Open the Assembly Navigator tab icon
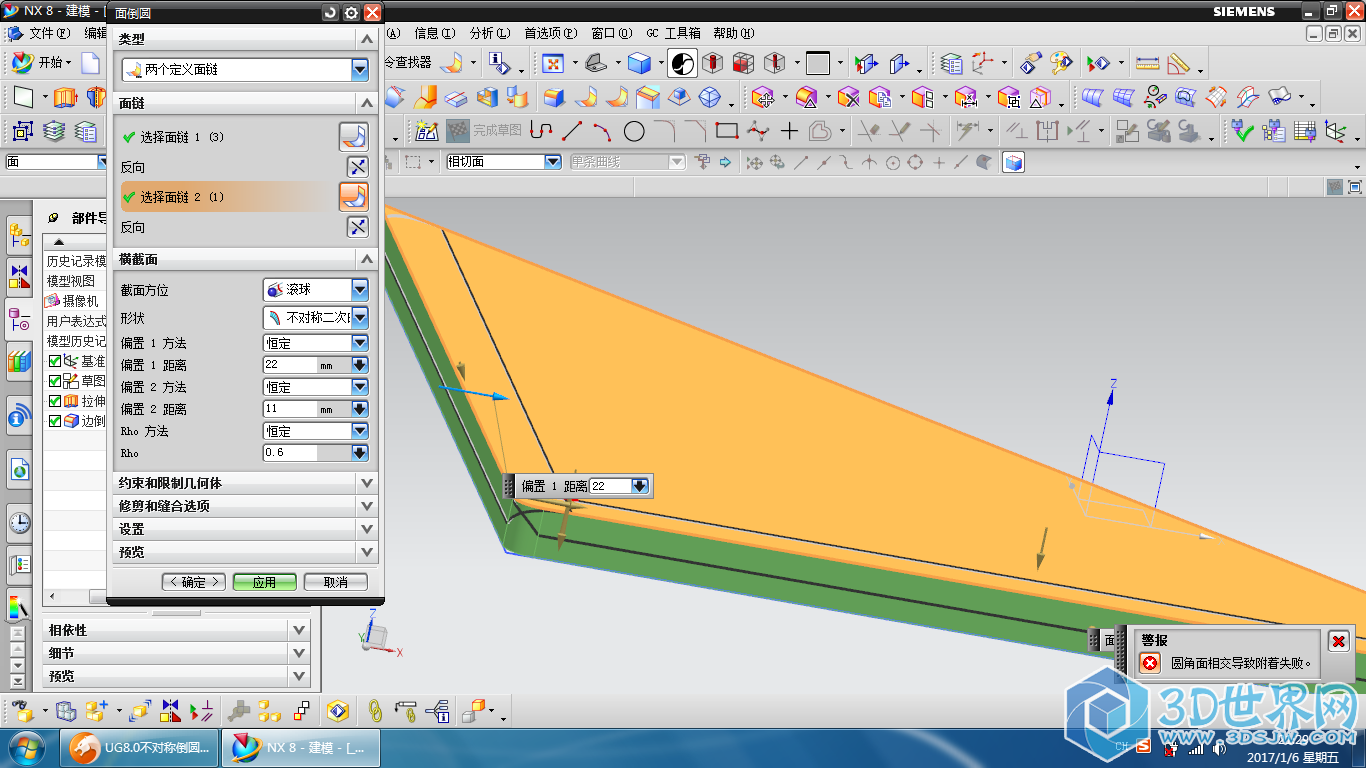 coord(19,235)
